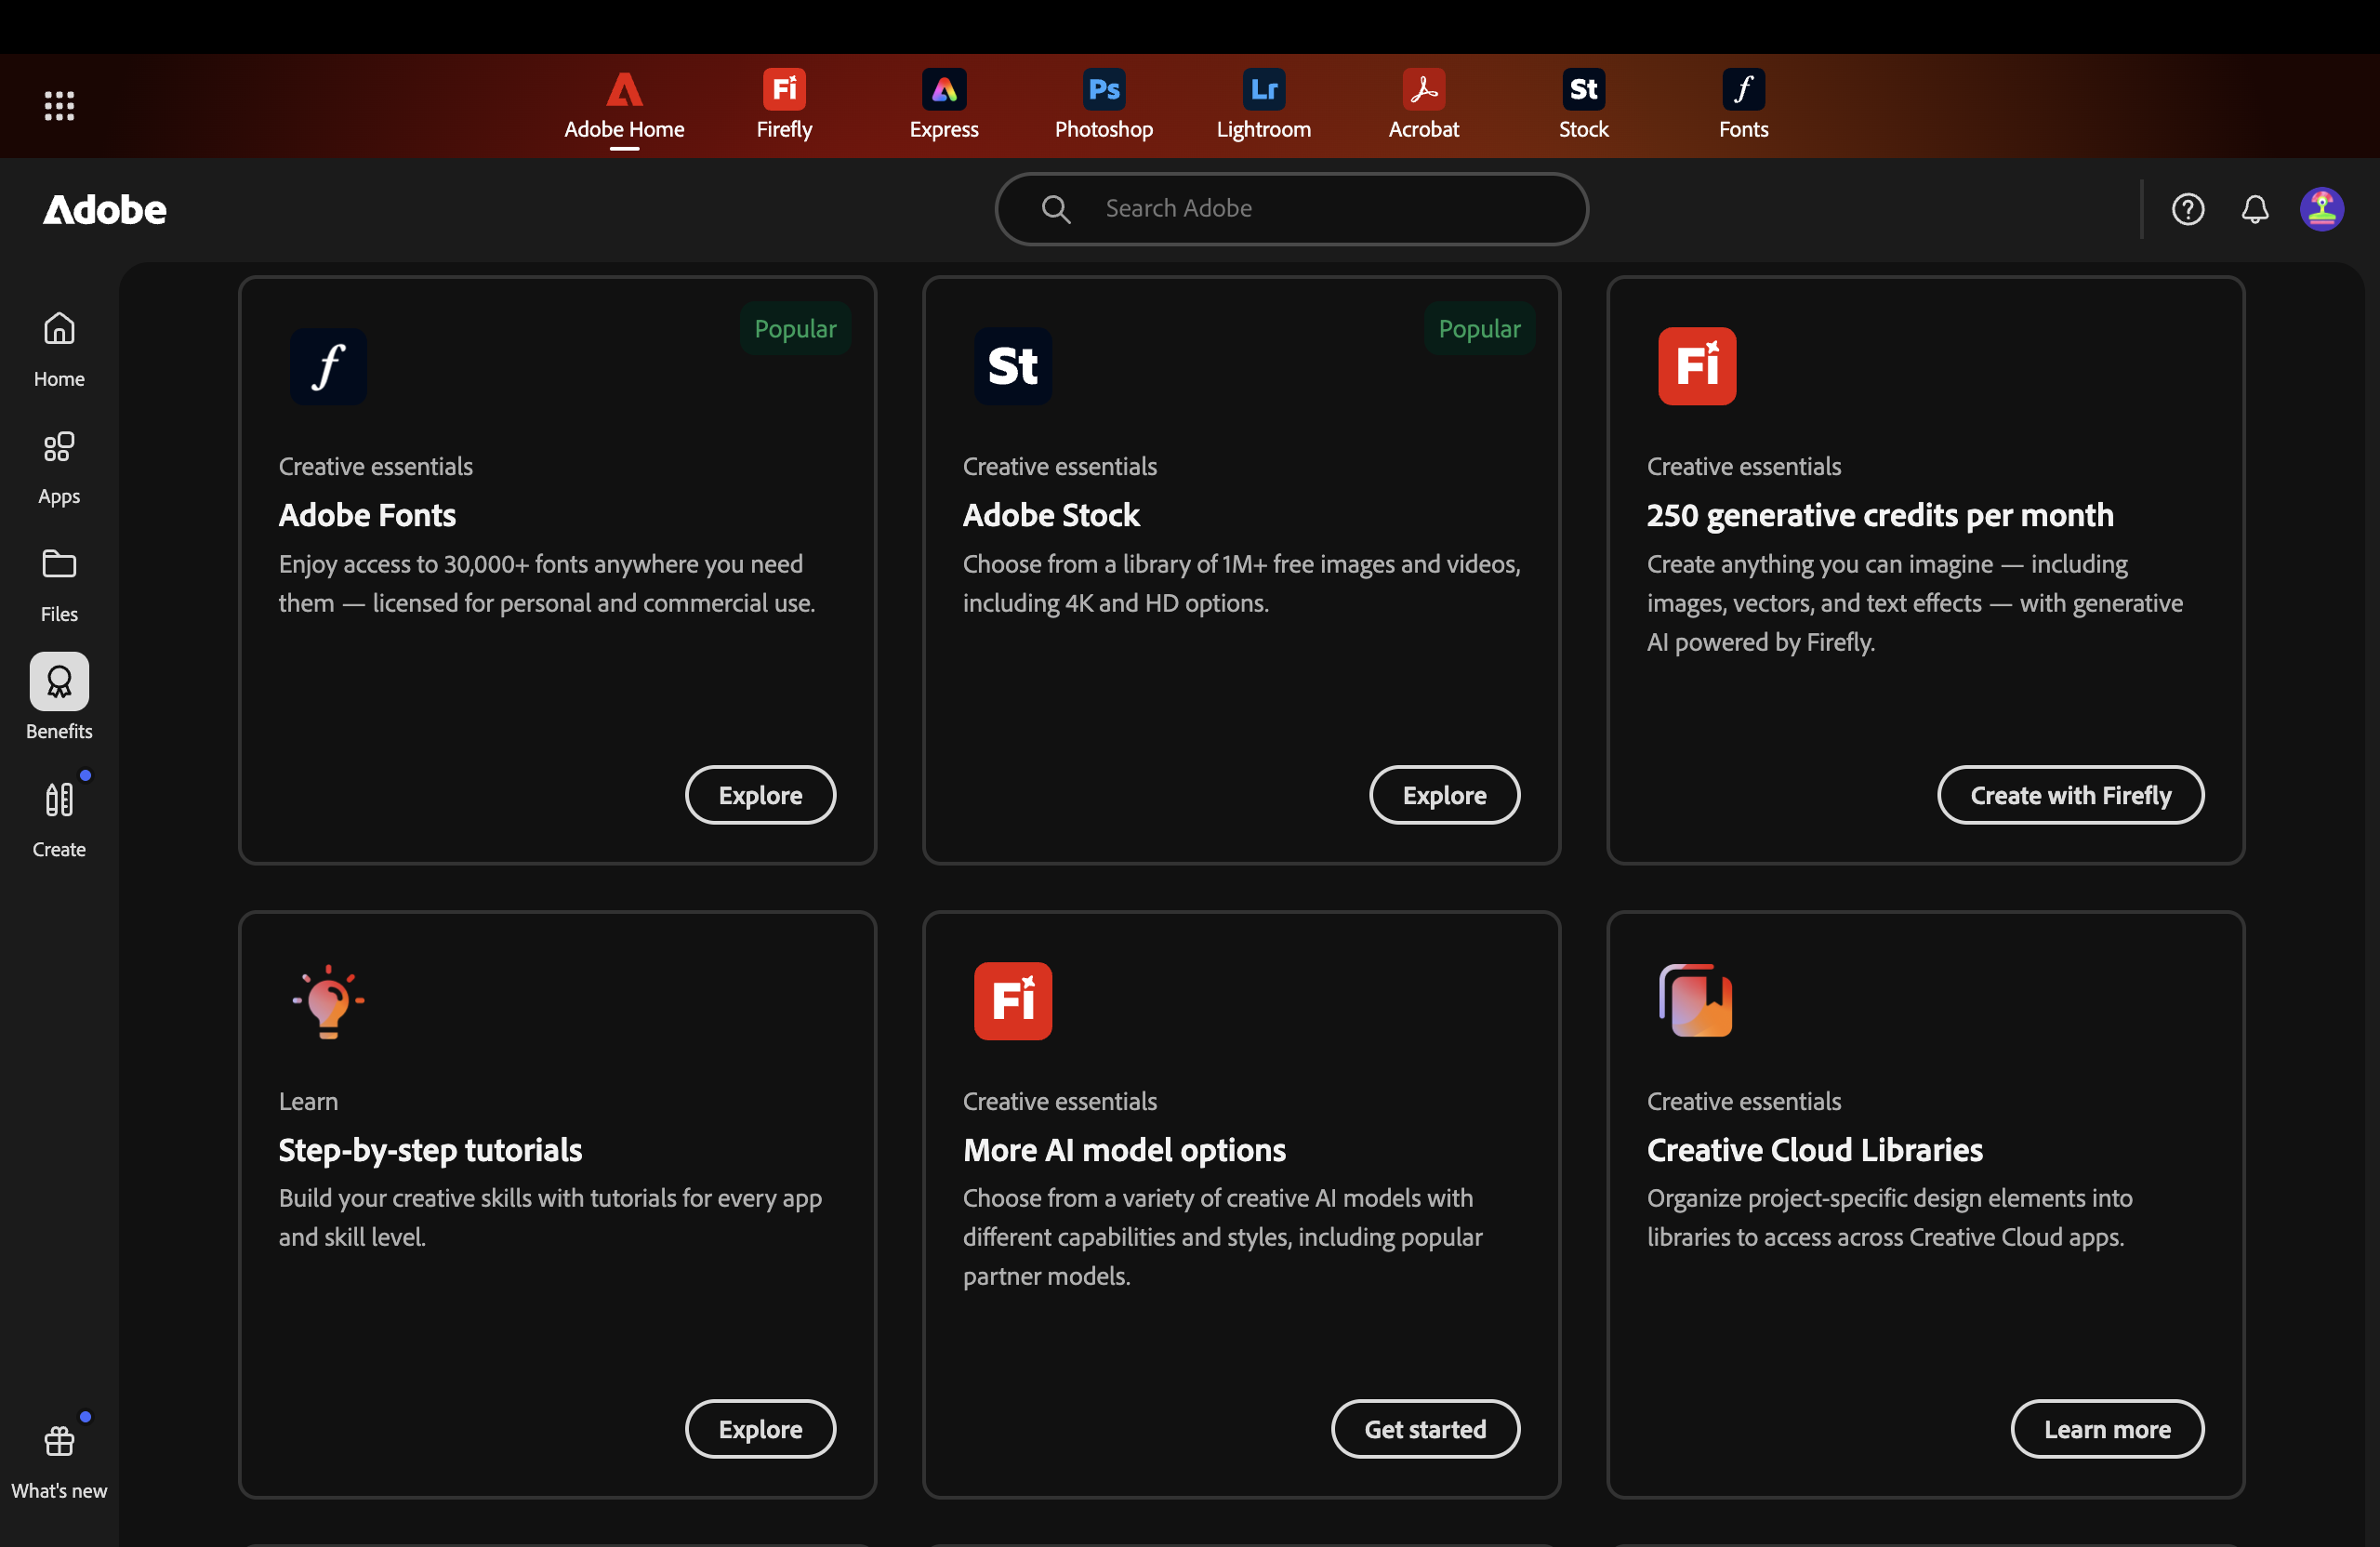Open Files in the left sidebar
2380x1547 pixels.
[59, 584]
